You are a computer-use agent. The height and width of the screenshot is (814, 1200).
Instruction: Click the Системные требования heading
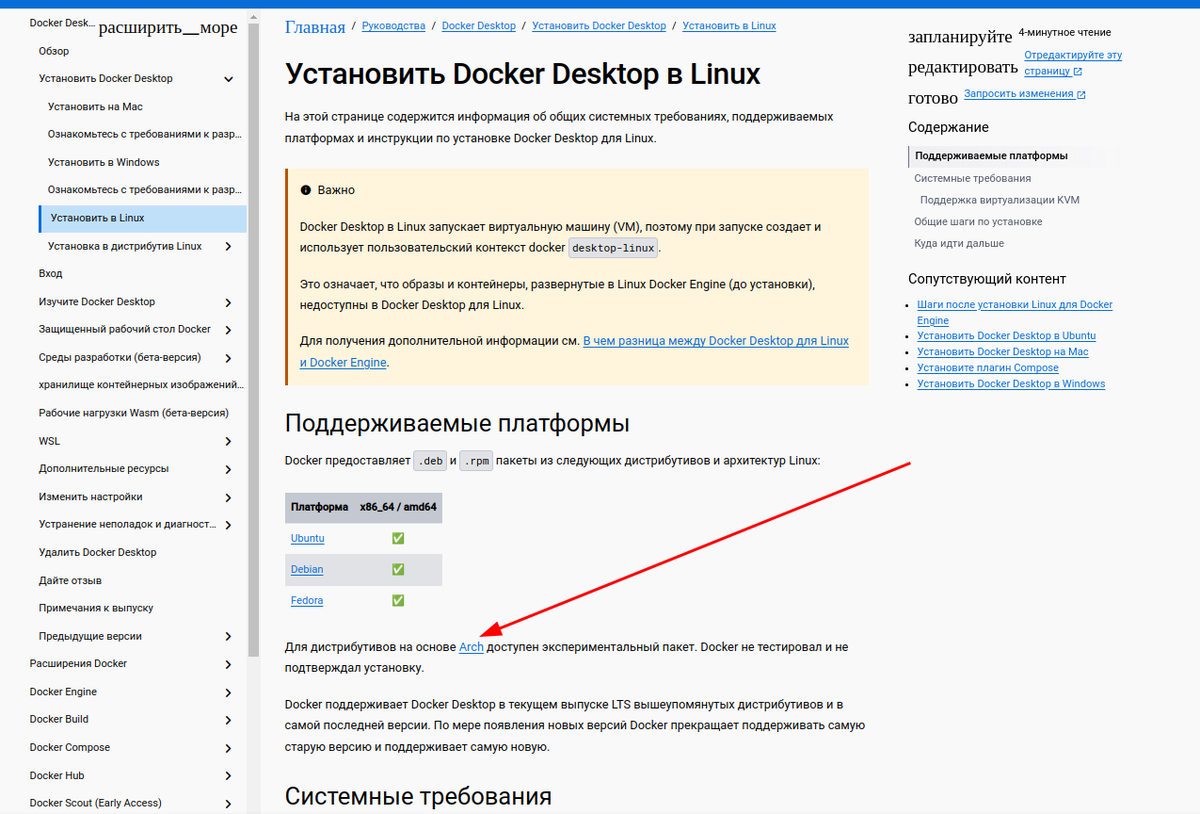tap(418, 796)
